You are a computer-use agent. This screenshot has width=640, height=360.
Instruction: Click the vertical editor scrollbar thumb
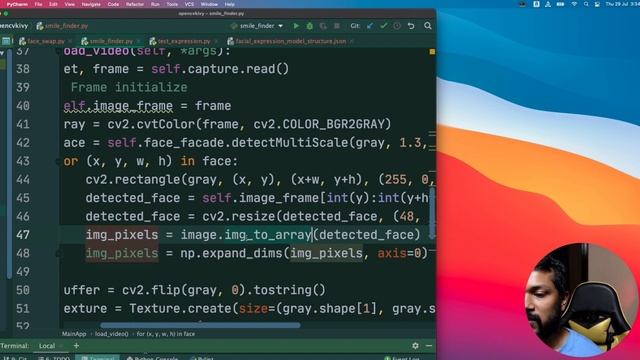tap(432, 212)
